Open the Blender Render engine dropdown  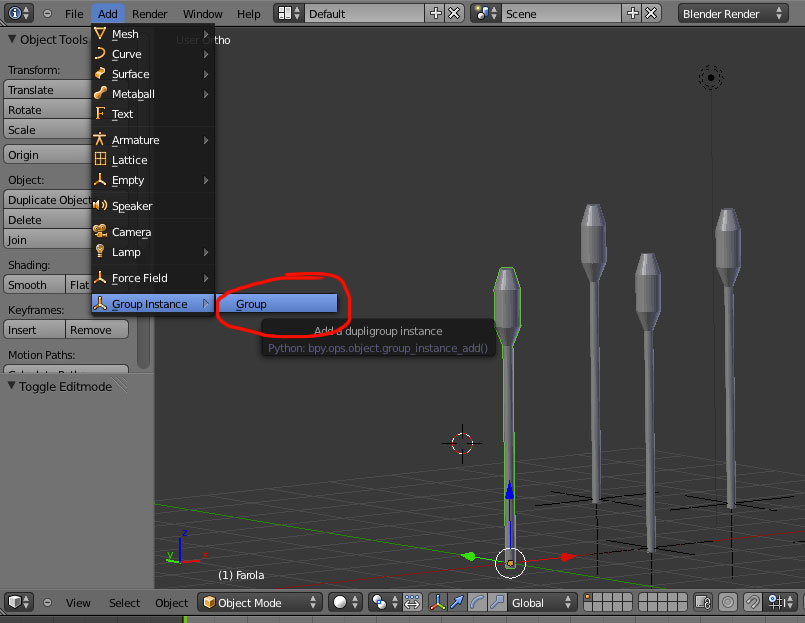click(x=733, y=13)
